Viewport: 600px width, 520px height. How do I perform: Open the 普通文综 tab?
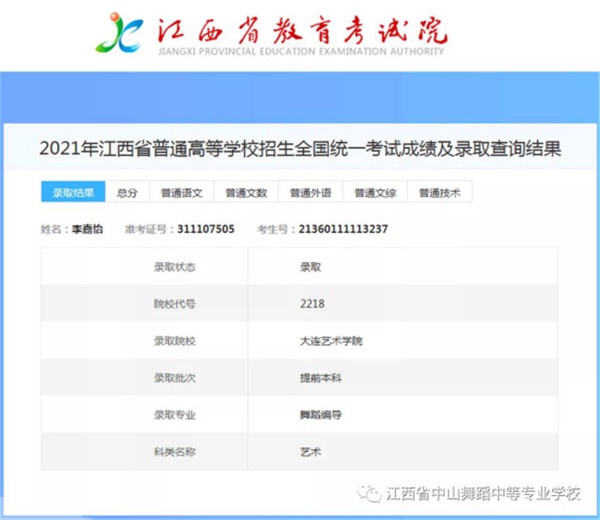coord(375,192)
